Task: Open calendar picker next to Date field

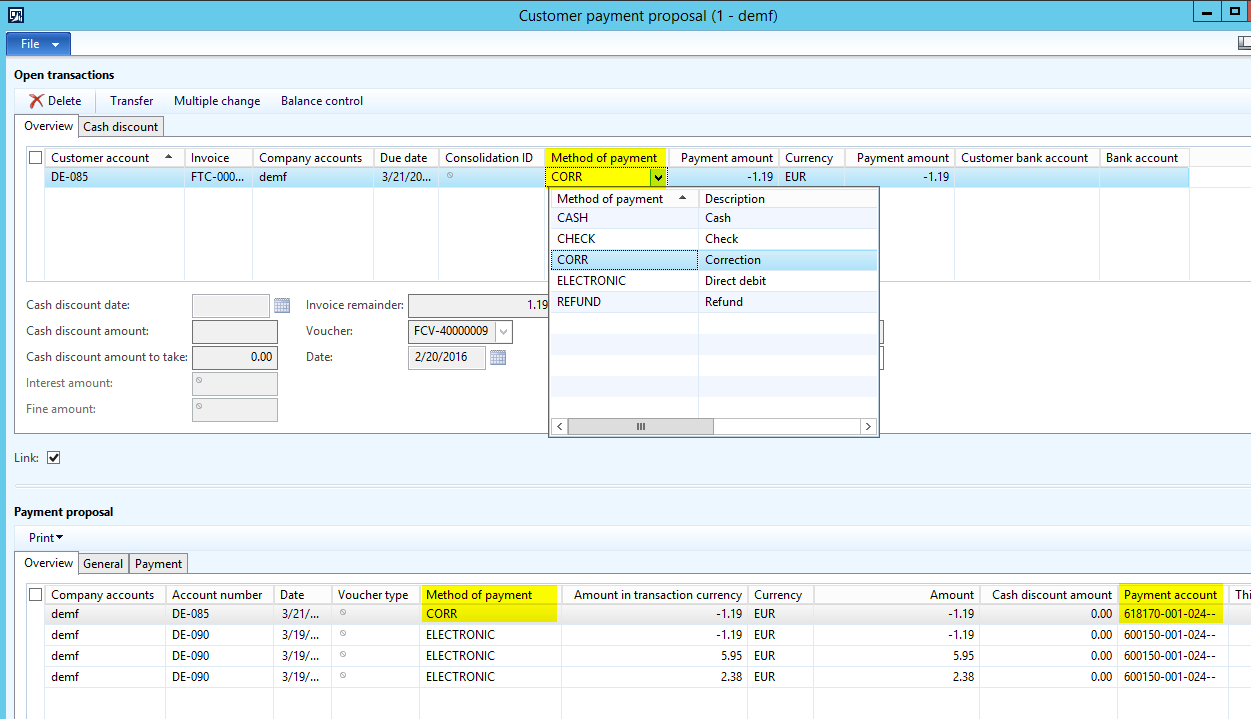Action: tap(498, 358)
